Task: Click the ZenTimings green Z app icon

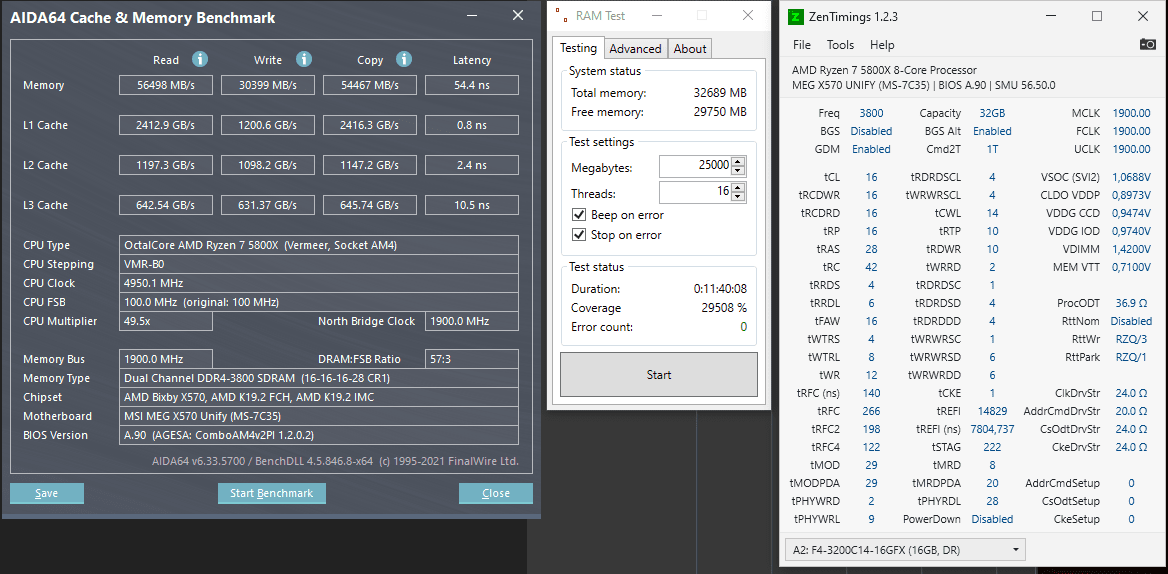Action: click(x=796, y=16)
